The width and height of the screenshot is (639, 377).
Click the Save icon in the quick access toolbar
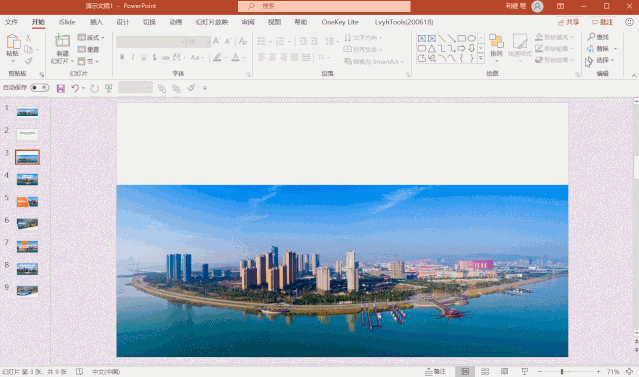(x=61, y=88)
